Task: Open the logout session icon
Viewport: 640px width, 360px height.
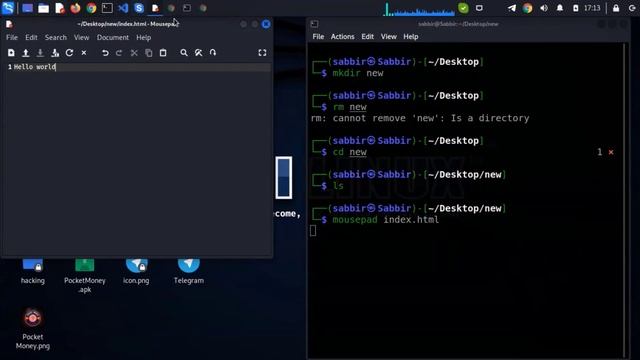Action: (x=632, y=8)
